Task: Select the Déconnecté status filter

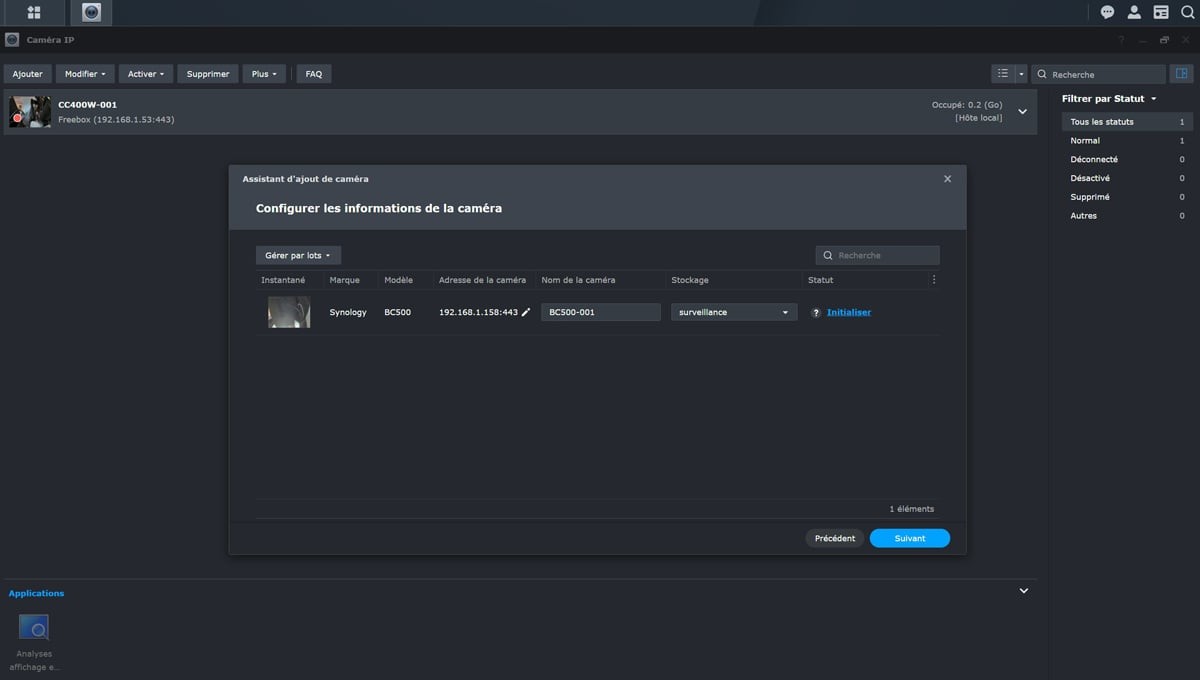Action: (x=1094, y=159)
